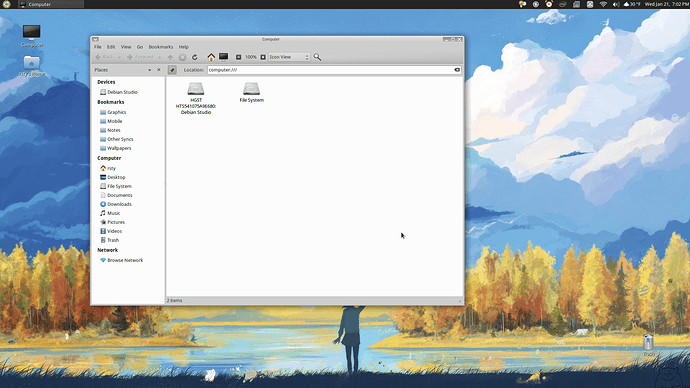Clear the location bar text
Viewport: 690px width, 388px height.
[457, 70]
